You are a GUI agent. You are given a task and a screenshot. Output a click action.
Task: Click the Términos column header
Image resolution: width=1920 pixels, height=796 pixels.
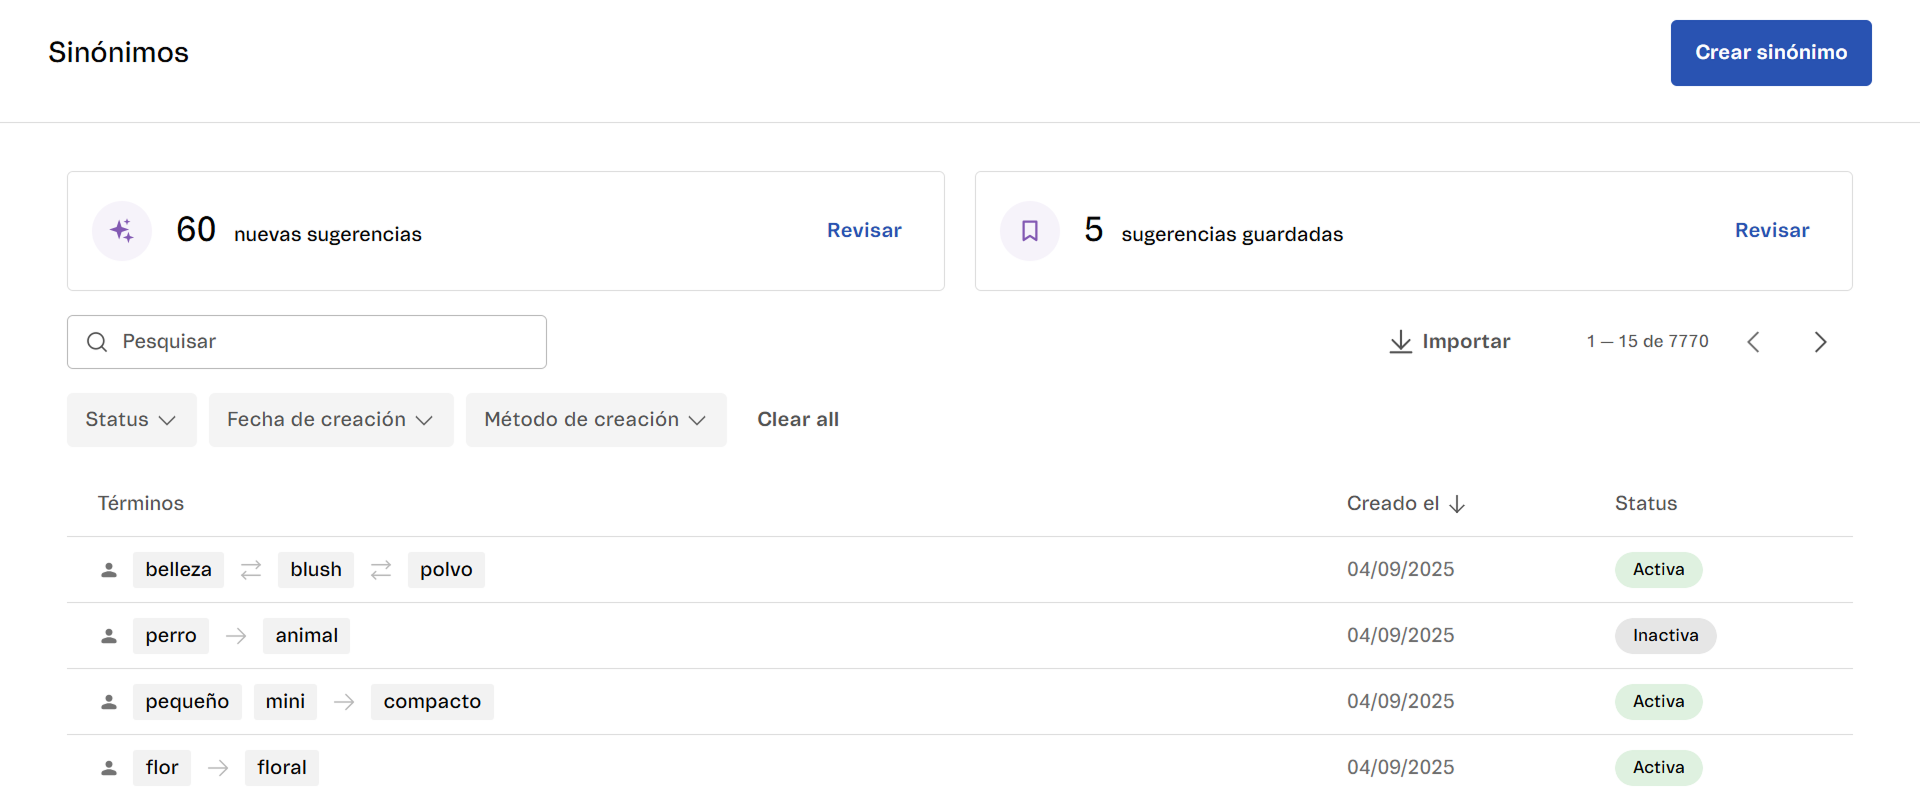(141, 504)
